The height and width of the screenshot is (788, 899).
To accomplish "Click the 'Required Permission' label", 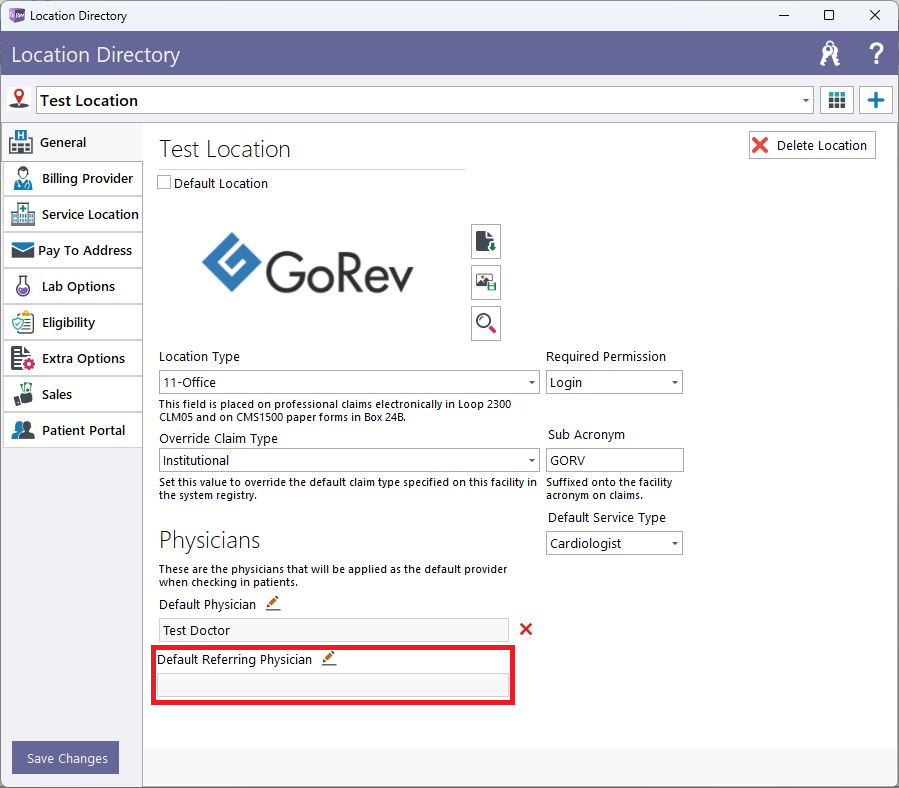I will (605, 356).
